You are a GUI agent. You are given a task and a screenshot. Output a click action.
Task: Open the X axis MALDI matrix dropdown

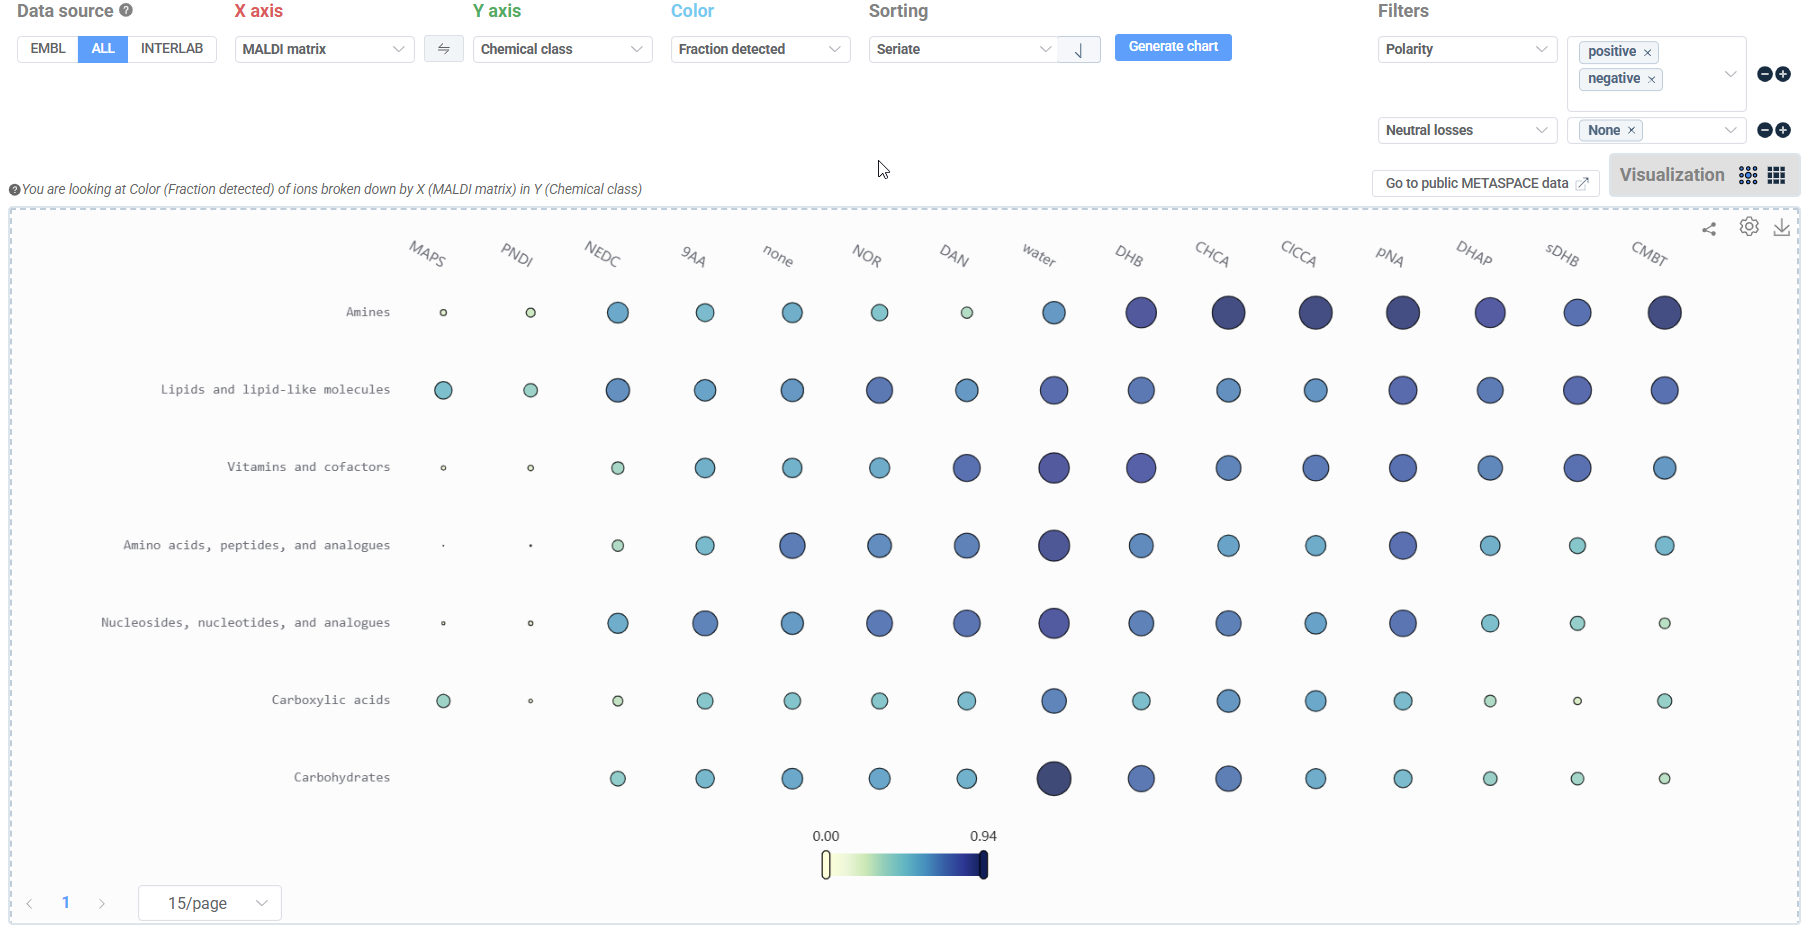pyautogui.click(x=324, y=49)
